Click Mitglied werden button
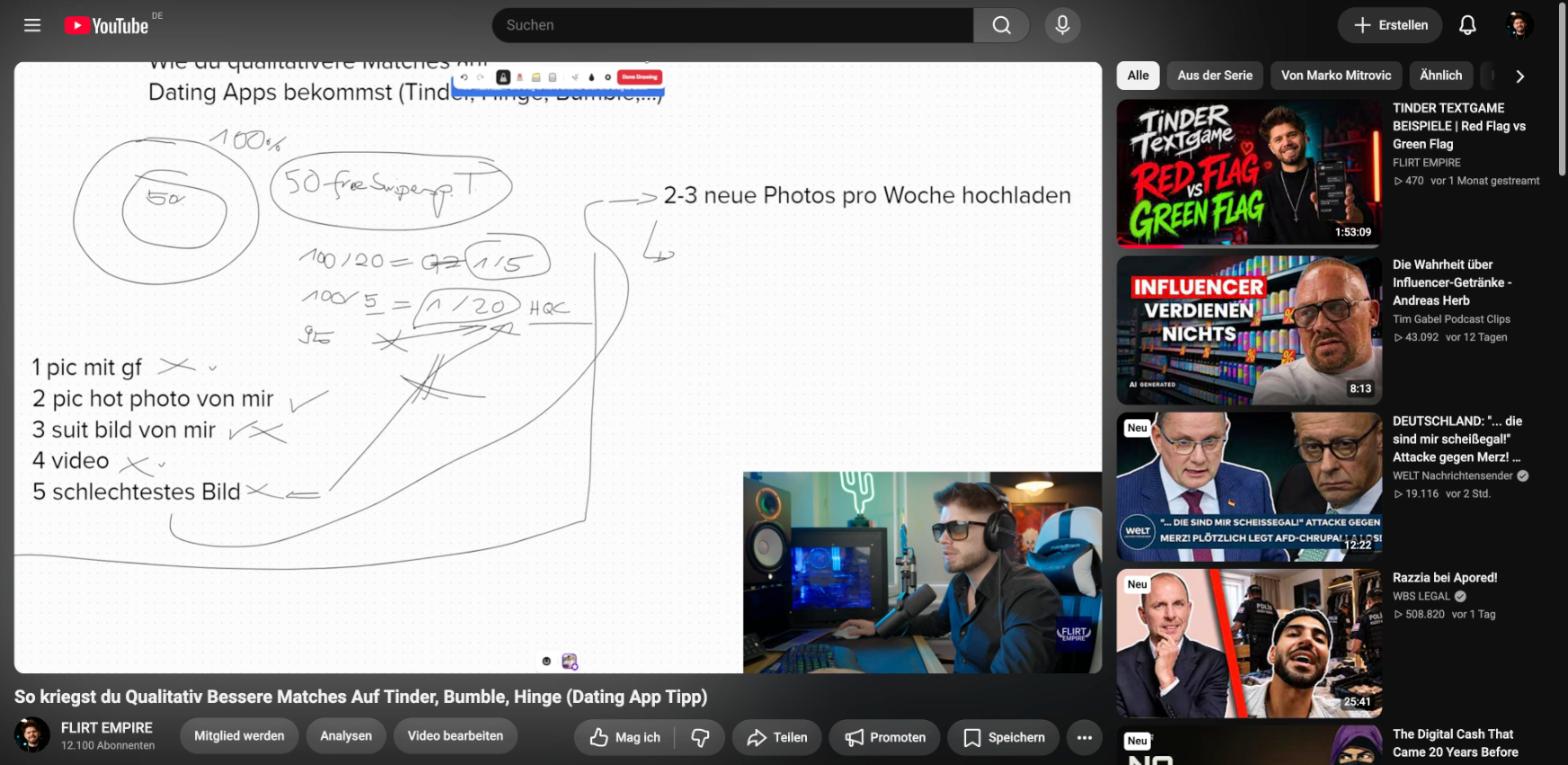Viewport: 1568px width, 765px height. [239, 735]
